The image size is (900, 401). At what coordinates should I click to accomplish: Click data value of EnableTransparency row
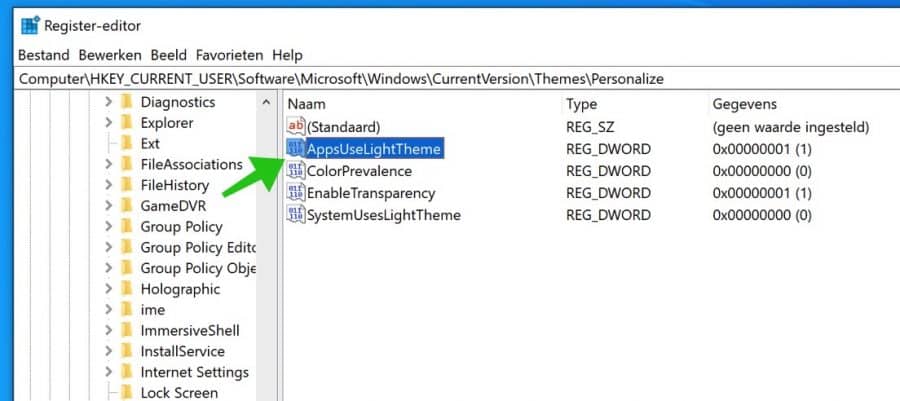coord(762,193)
